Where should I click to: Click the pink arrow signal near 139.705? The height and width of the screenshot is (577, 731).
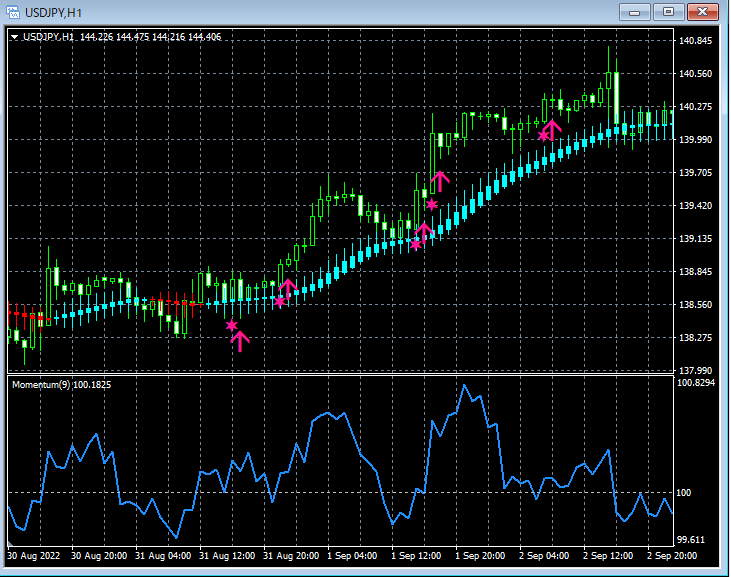coord(440,182)
